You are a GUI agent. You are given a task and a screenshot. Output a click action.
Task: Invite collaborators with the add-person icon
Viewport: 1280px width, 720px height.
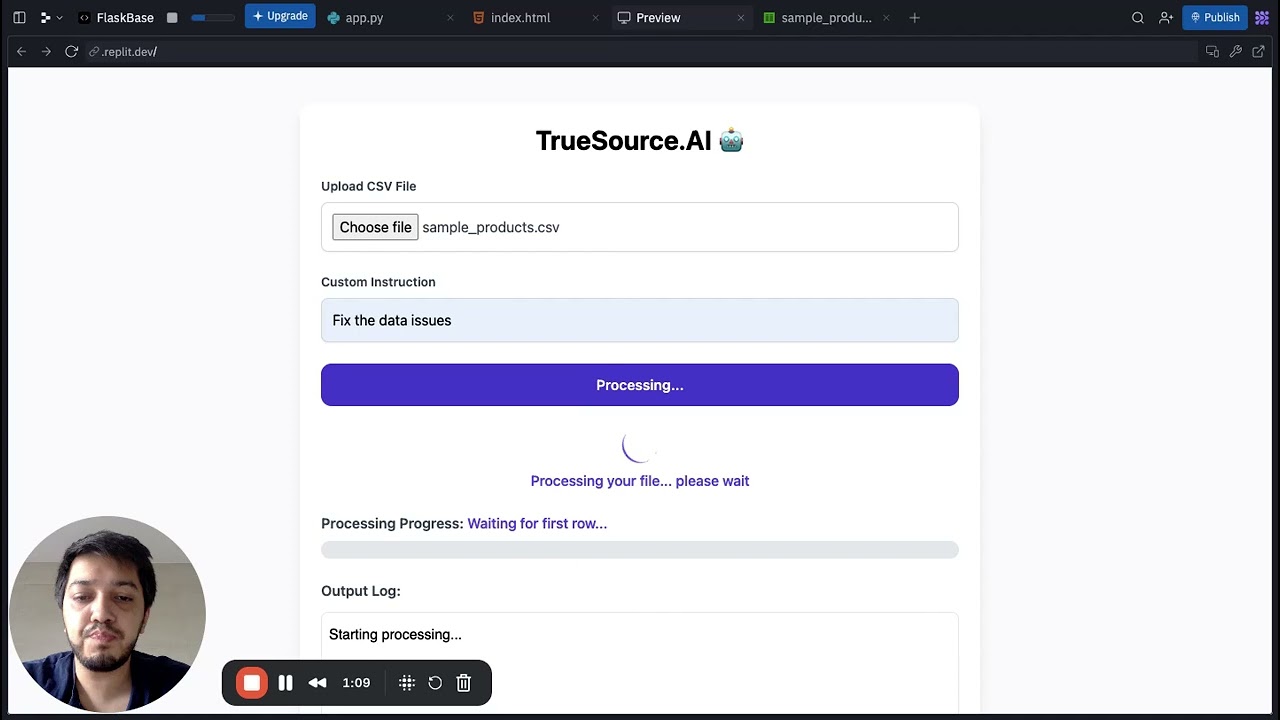(1166, 18)
